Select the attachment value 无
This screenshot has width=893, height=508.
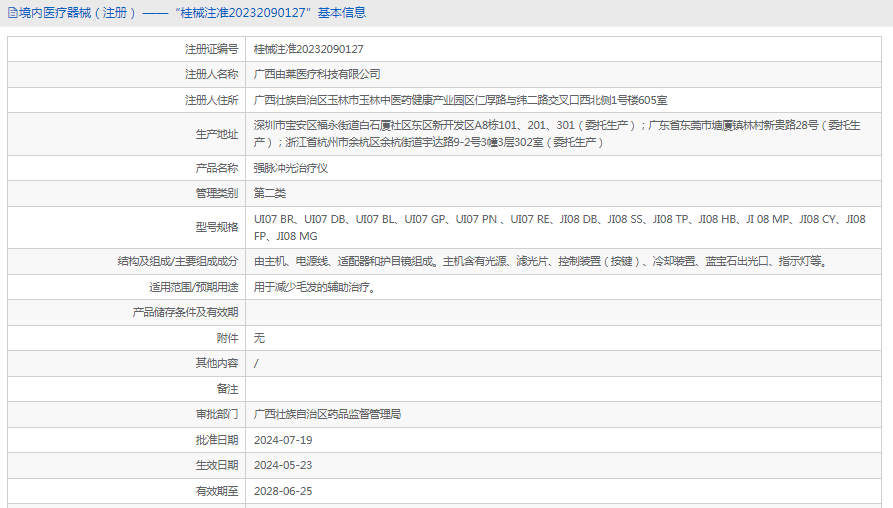point(259,338)
